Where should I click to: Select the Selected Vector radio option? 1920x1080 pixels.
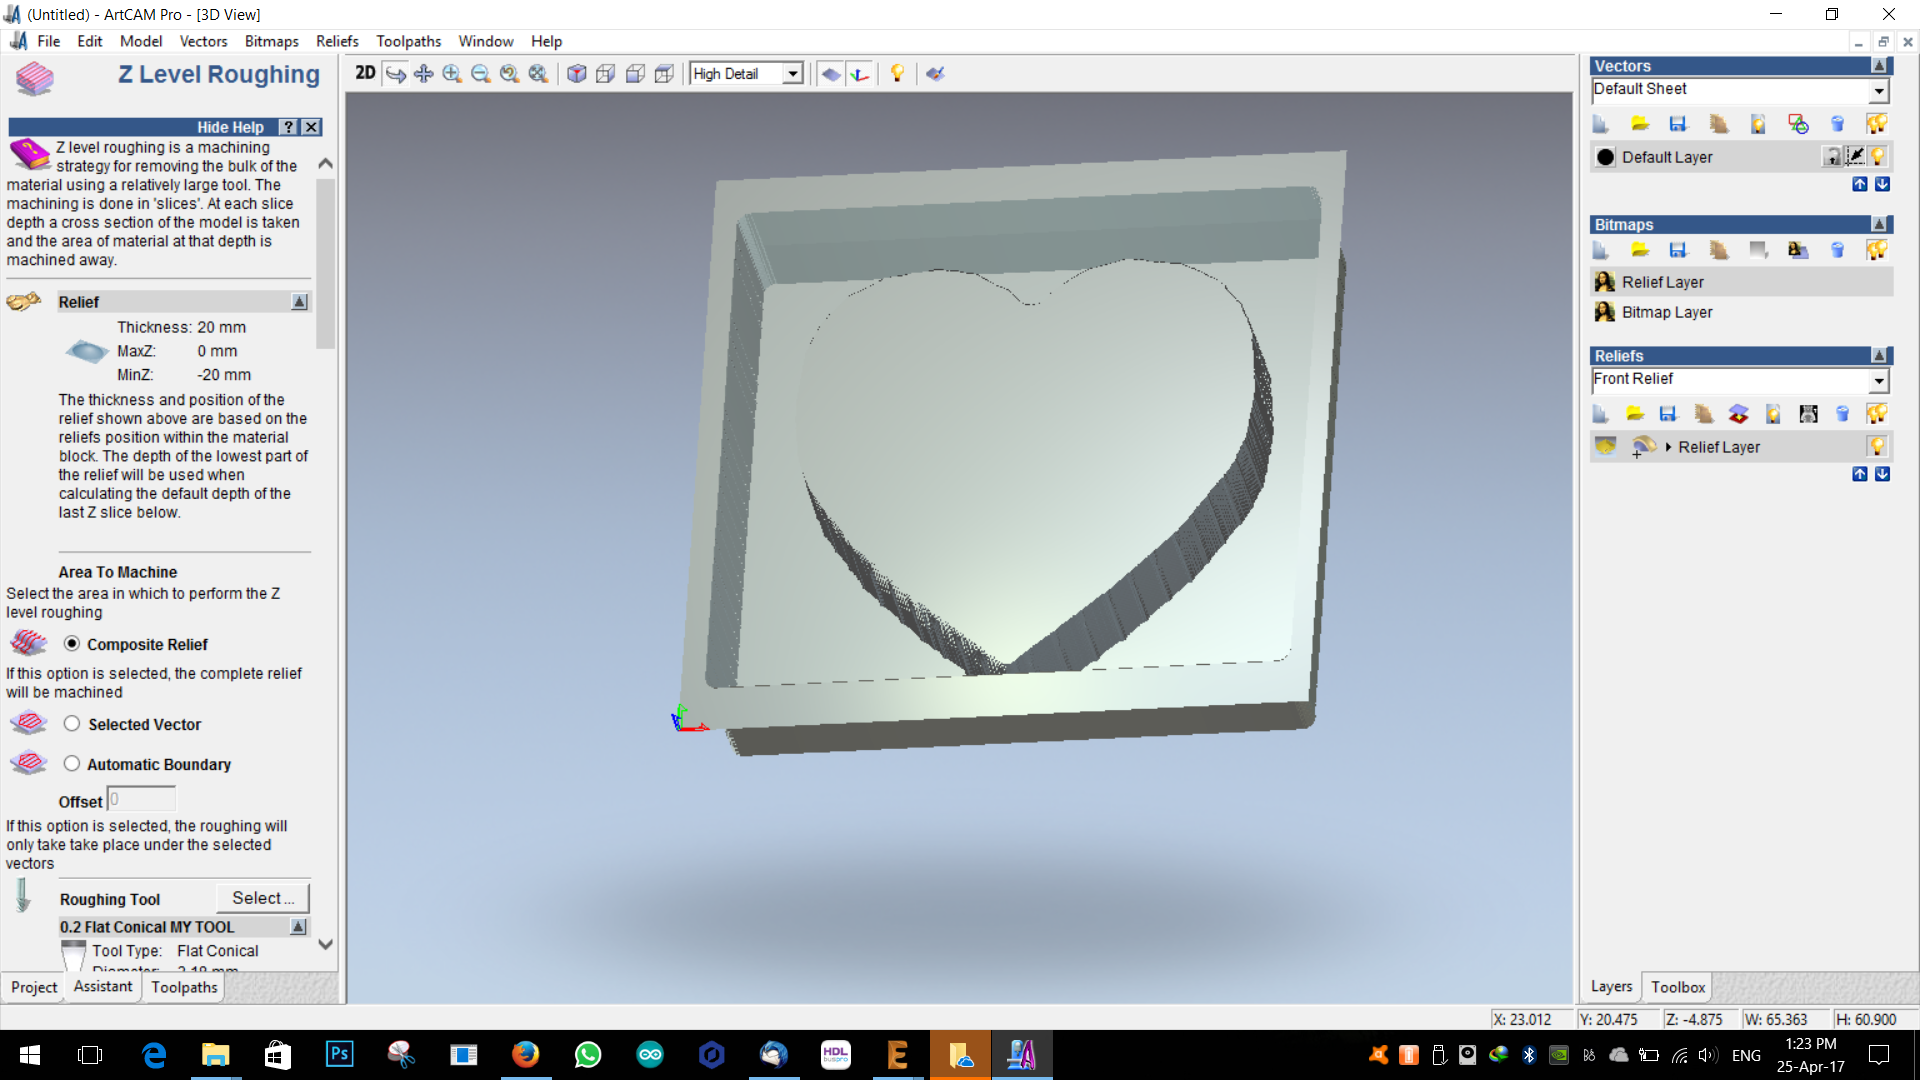72,724
